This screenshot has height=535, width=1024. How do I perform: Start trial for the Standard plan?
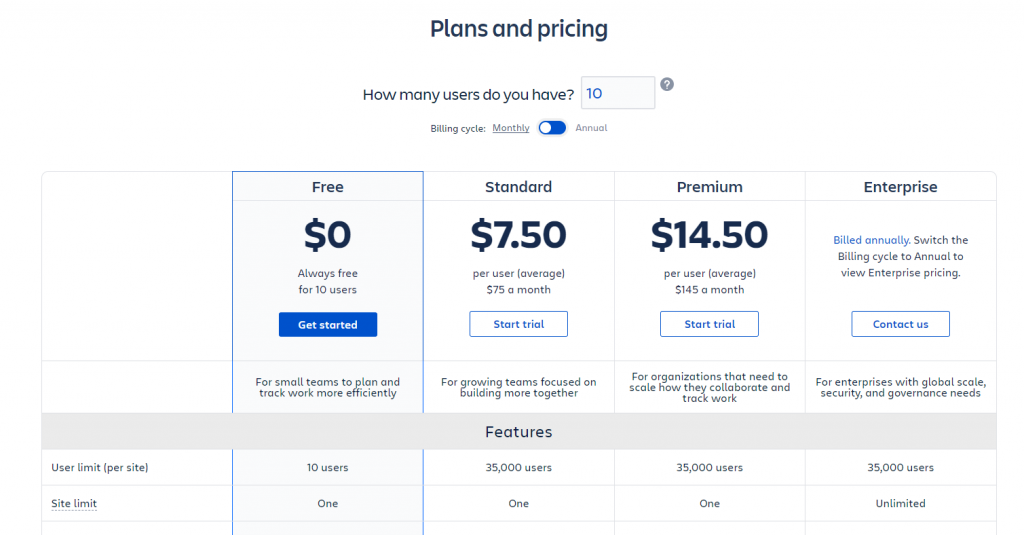pyautogui.click(x=519, y=324)
